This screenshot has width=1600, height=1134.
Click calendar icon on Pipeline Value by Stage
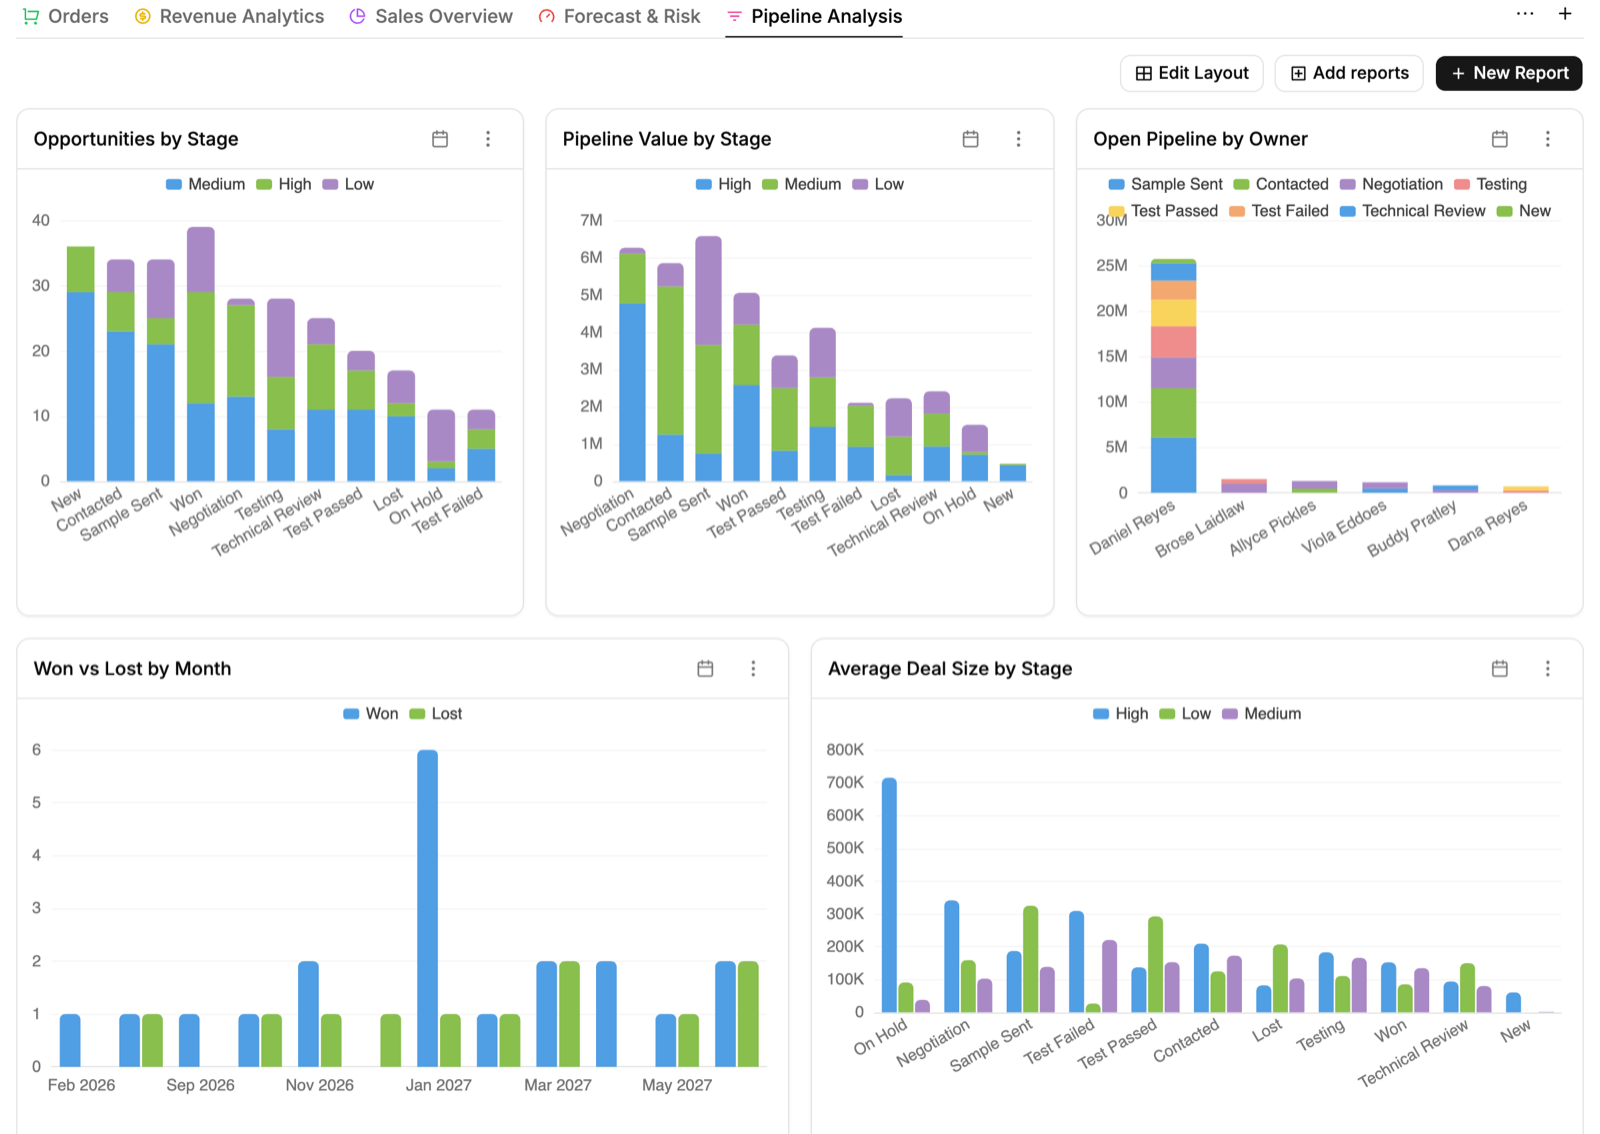point(970,139)
